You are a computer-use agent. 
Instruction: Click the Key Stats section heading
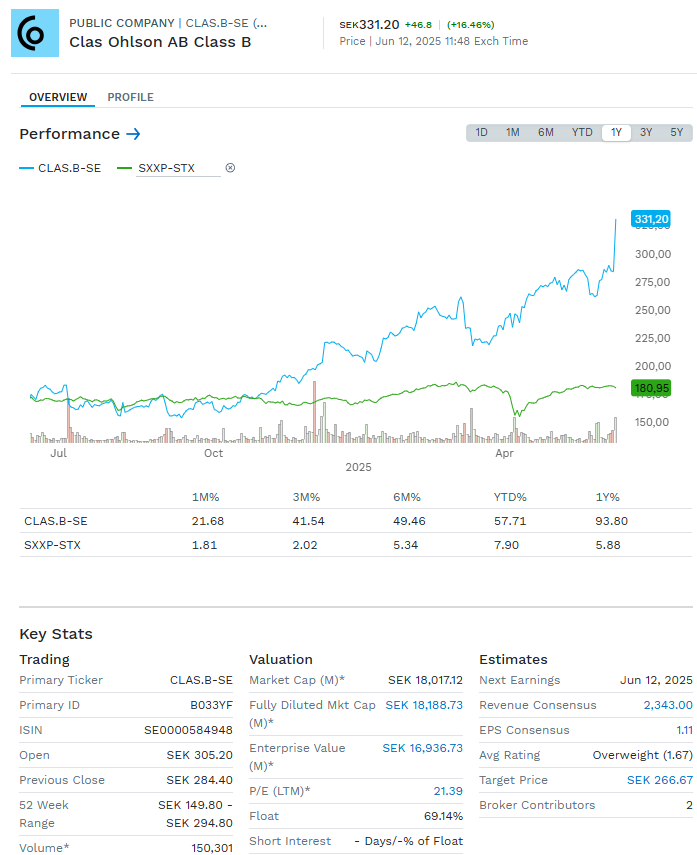click(56, 634)
